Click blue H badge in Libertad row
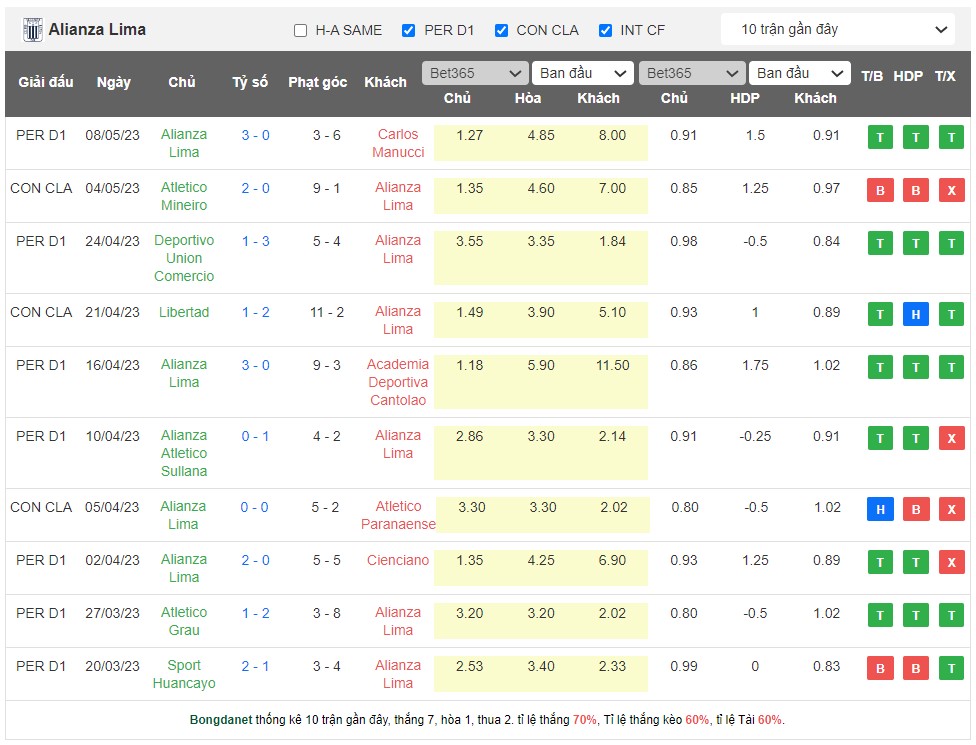The height and width of the screenshot is (745, 976). pos(915,315)
